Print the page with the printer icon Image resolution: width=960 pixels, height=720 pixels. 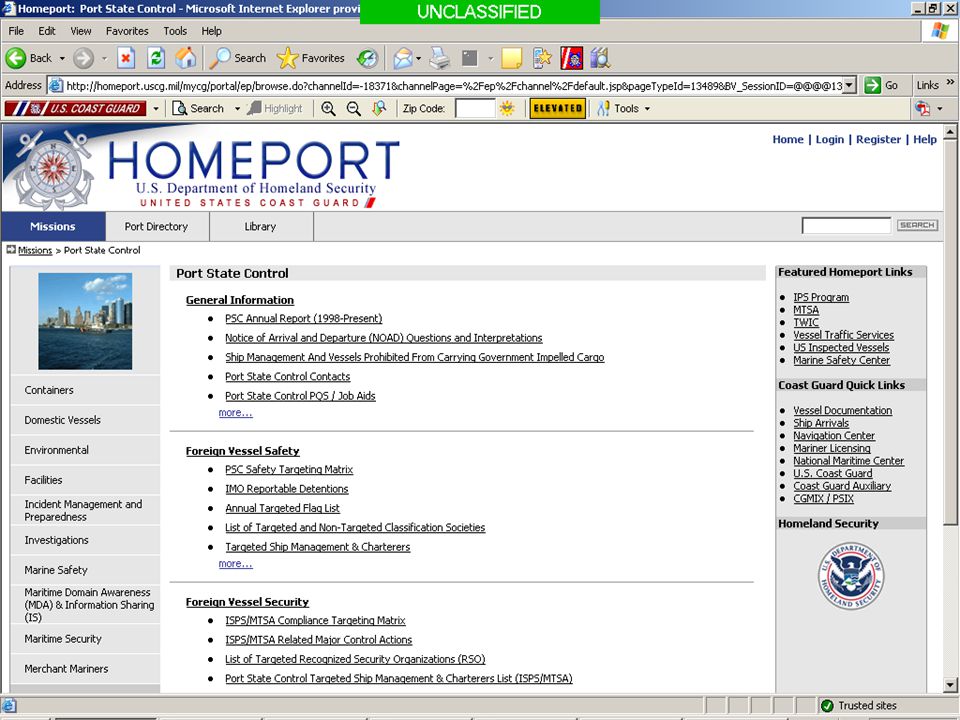click(x=439, y=58)
